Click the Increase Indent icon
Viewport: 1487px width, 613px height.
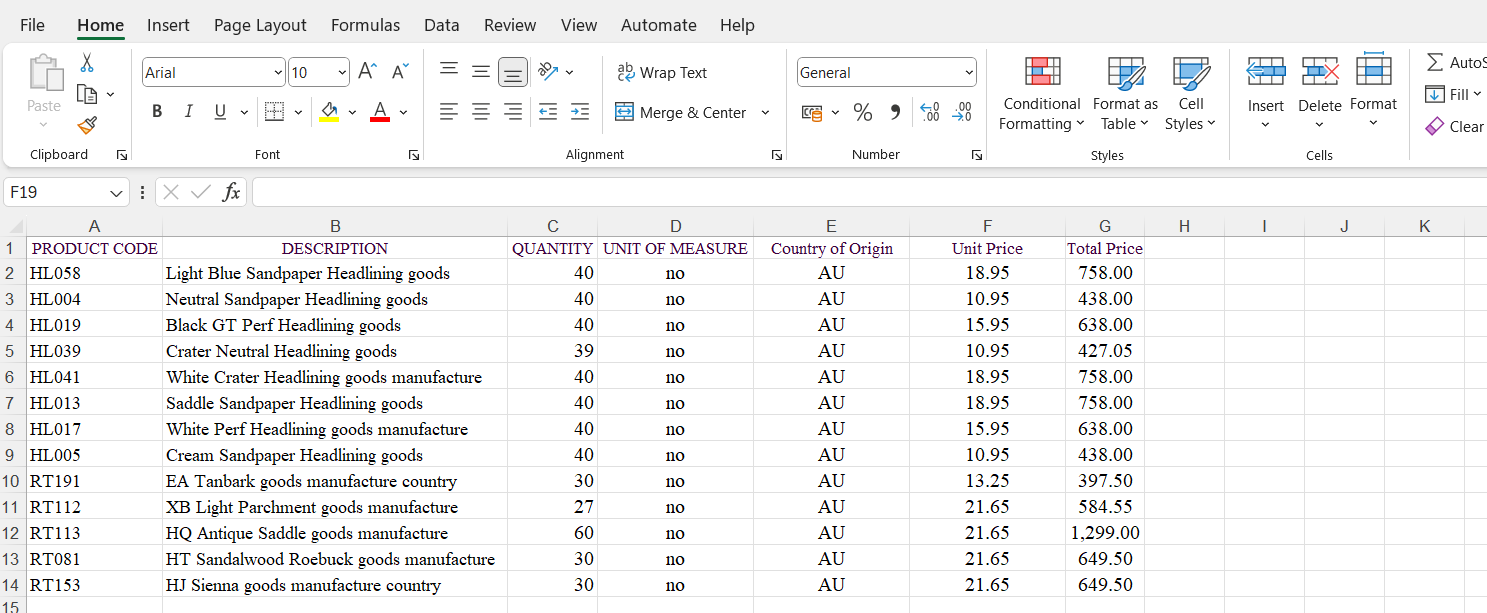(580, 112)
